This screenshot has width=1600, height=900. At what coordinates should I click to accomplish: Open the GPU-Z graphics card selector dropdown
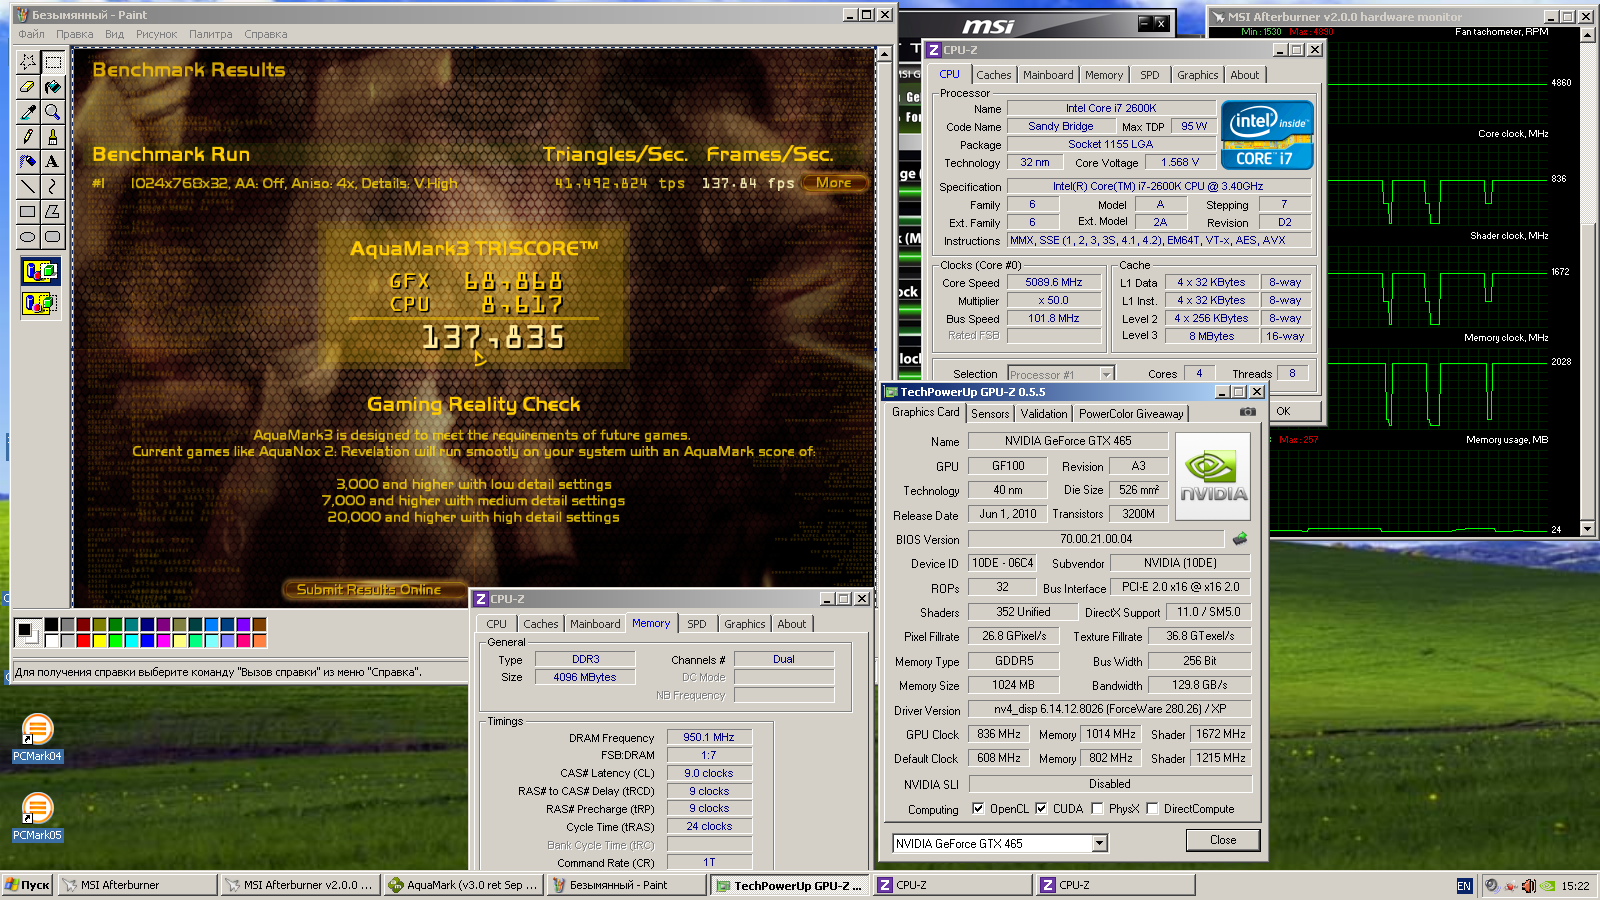(x=1099, y=843)
